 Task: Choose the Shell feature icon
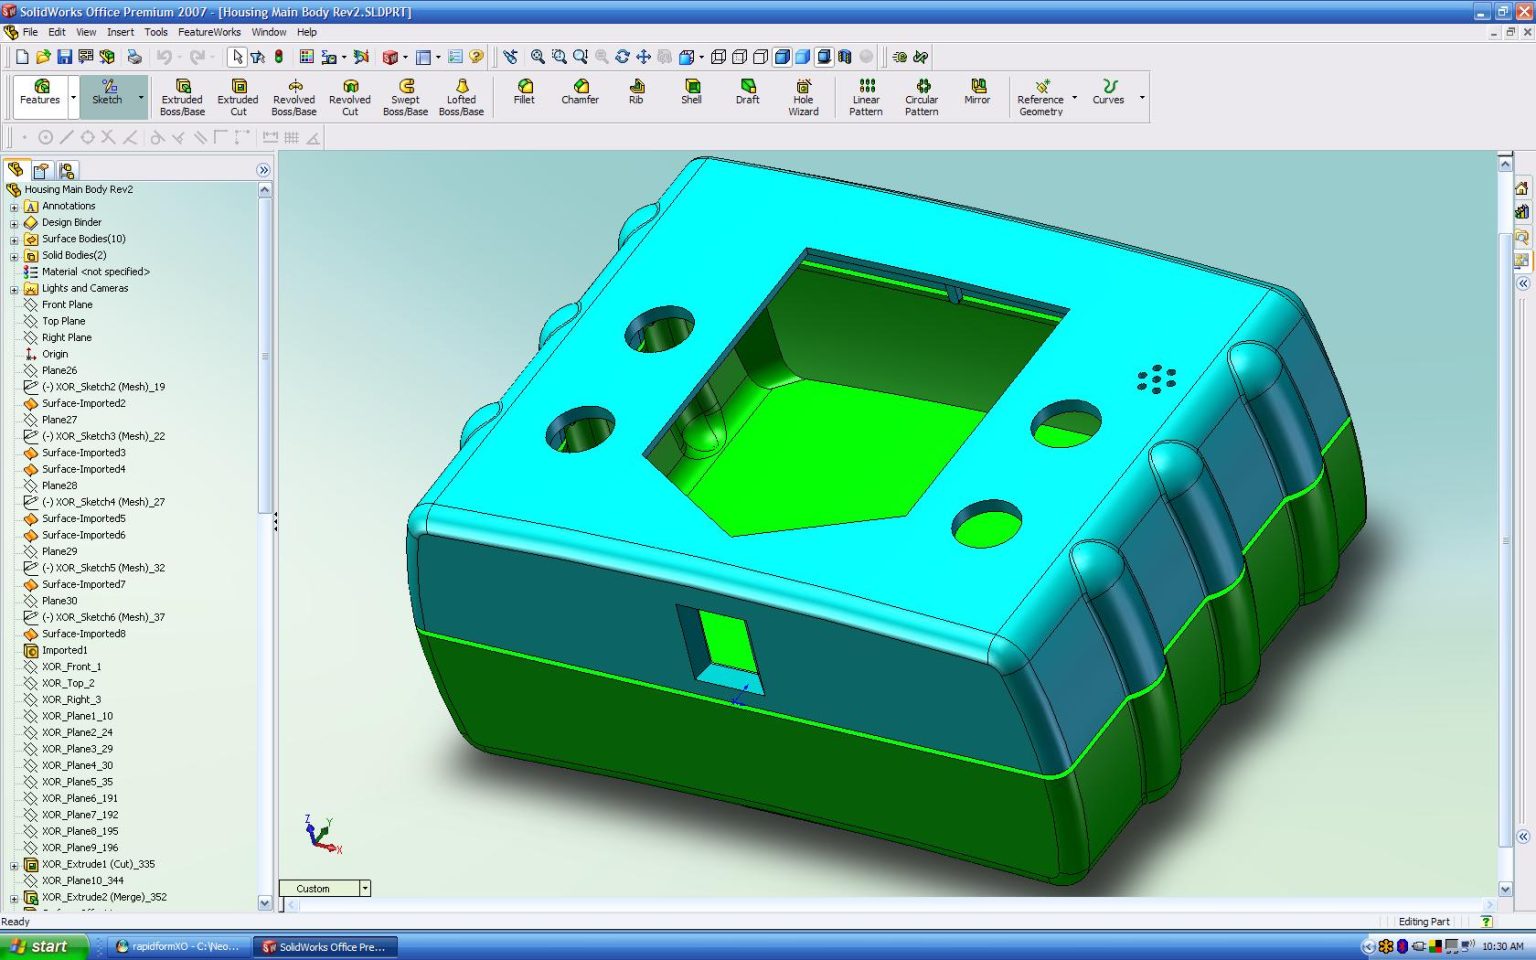[x=691, y=92]
